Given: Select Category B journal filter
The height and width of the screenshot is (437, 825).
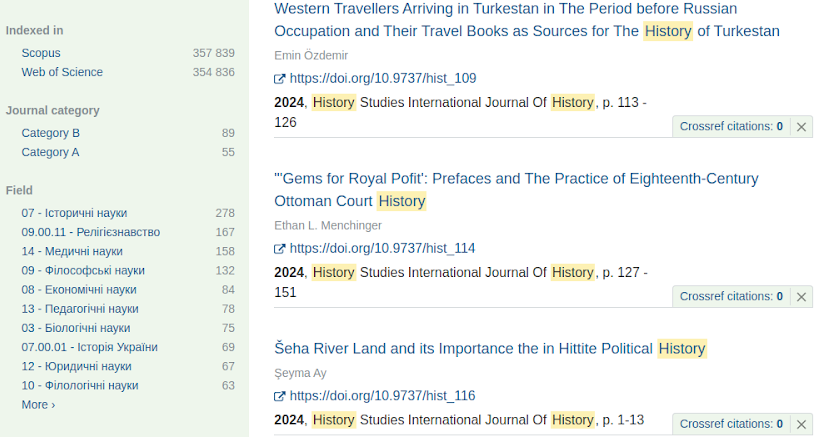Looking at the screenshot, I should coord(50,133).
